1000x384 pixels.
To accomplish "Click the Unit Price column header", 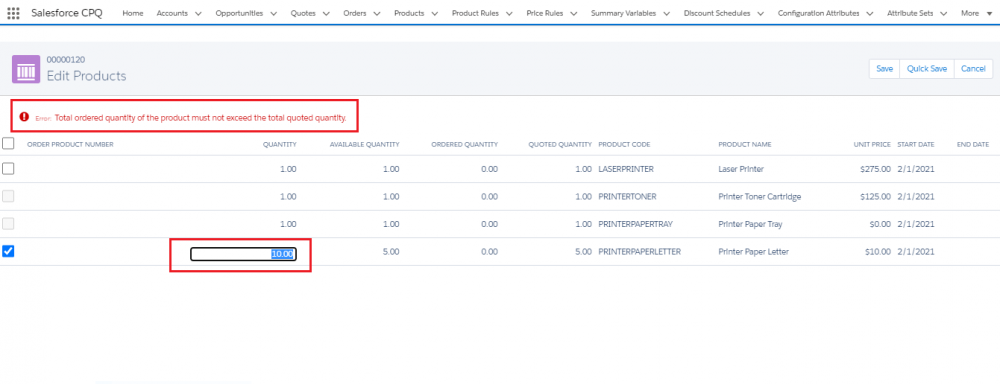I will [872, 145].
